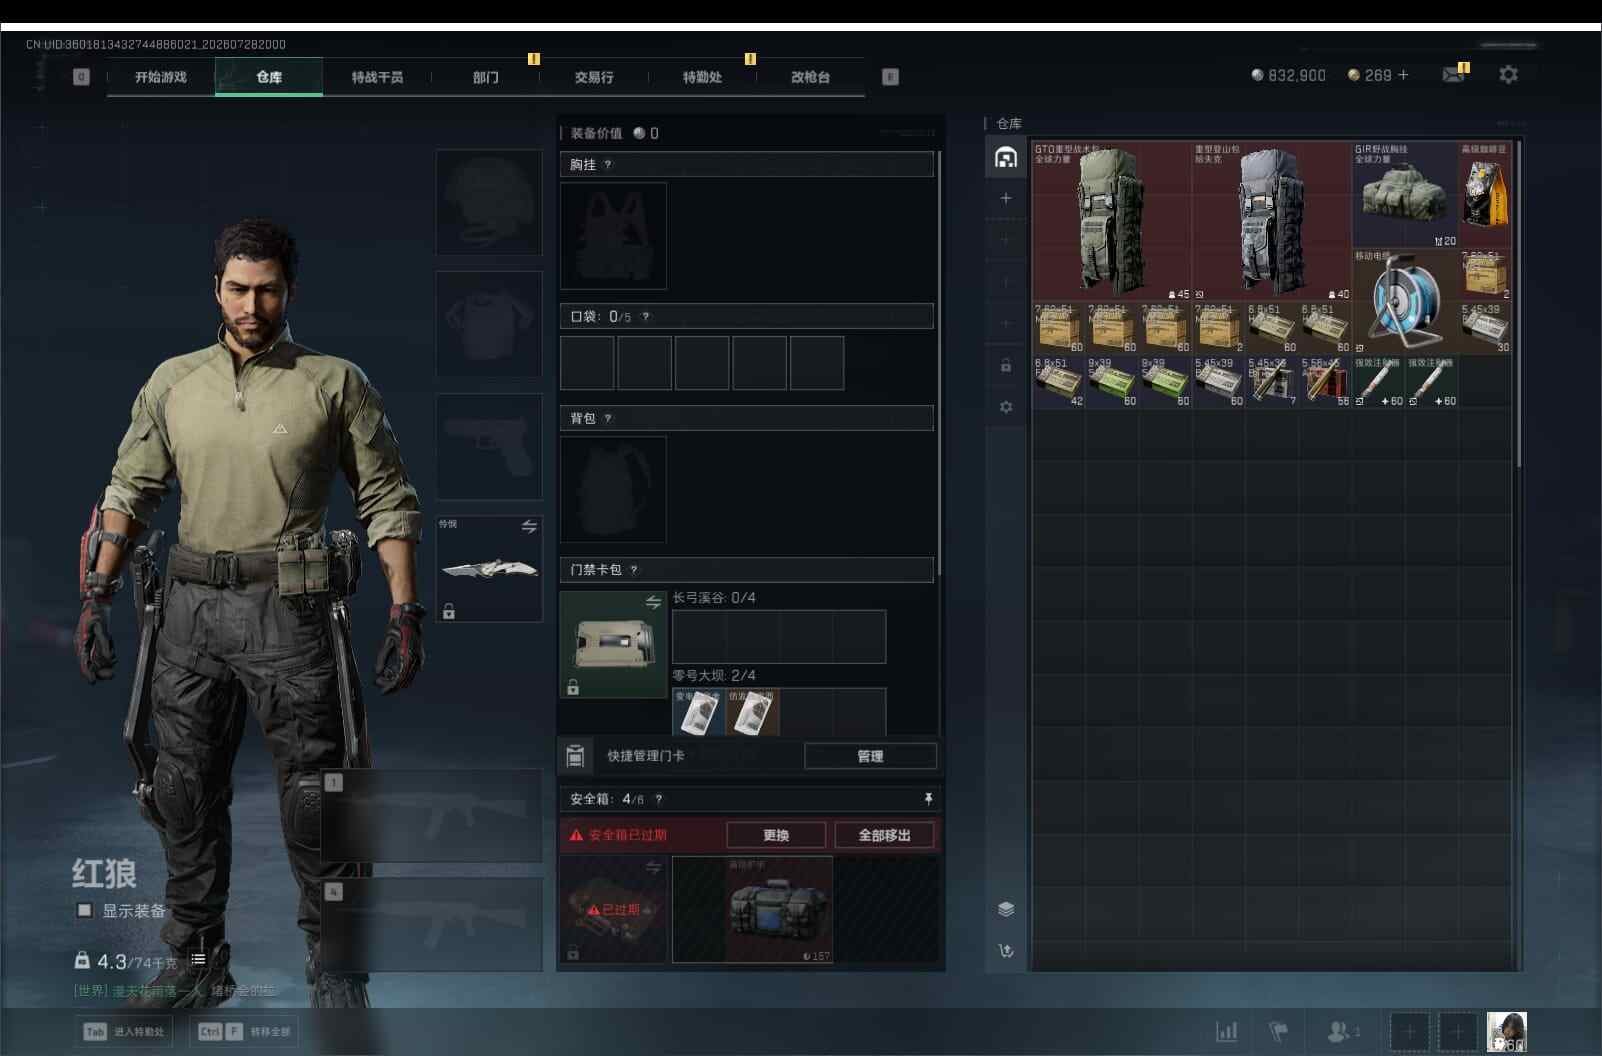The width and height of the screenshot is (1602, 1056).
Task: Select the main stash page icon
Action: pyautogui.click(x=1006, y=157)
